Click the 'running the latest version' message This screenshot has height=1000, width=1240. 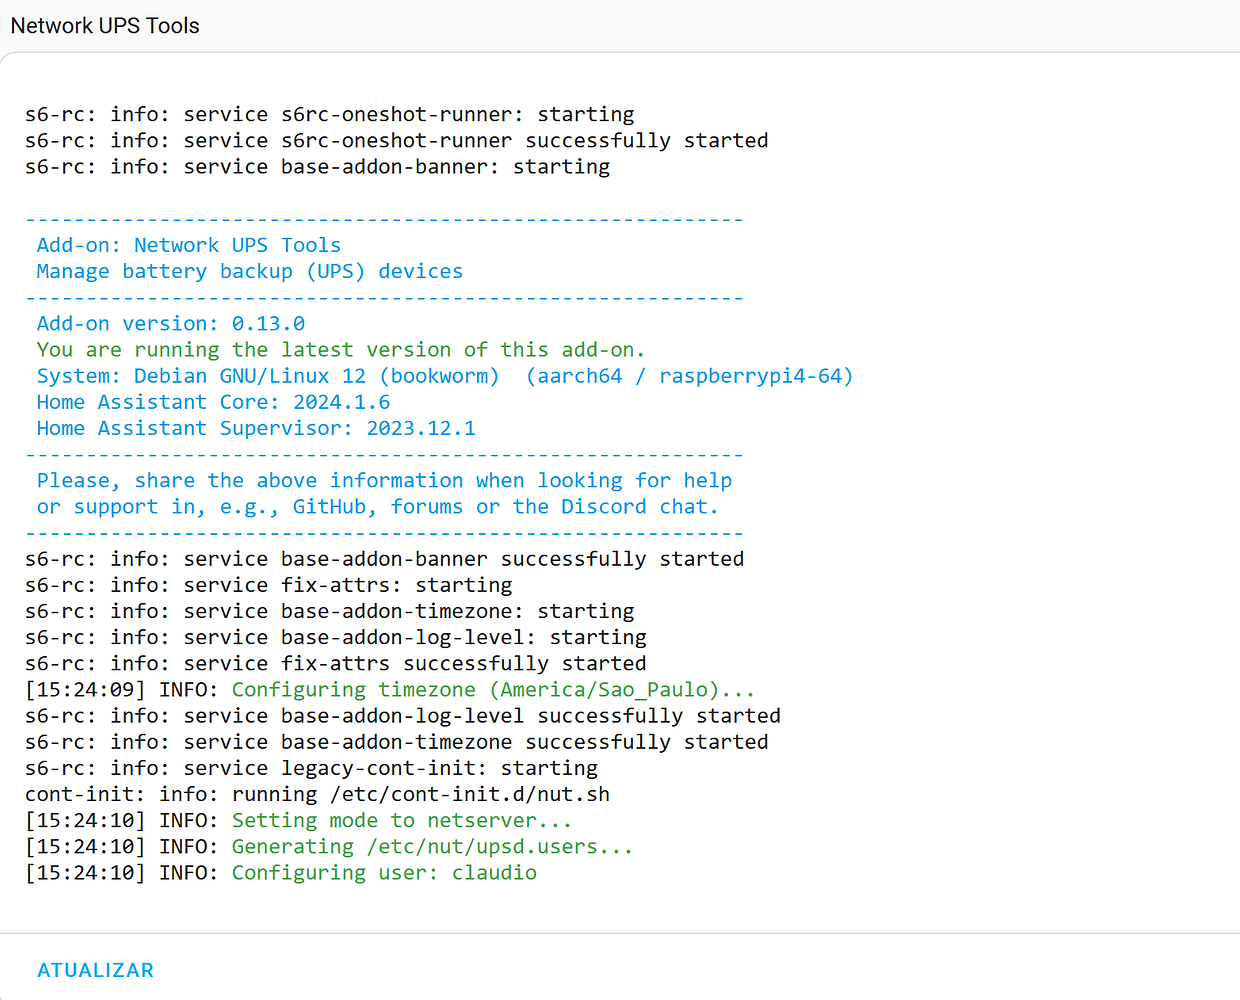341,350
